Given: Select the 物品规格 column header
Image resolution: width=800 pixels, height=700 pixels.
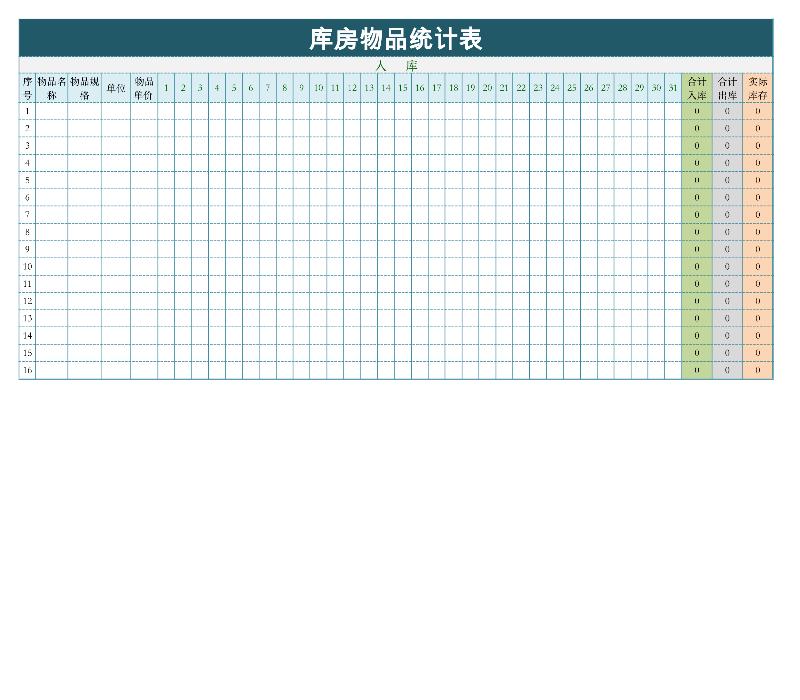Looking at the screenshot, I should [x=85, y=88].
